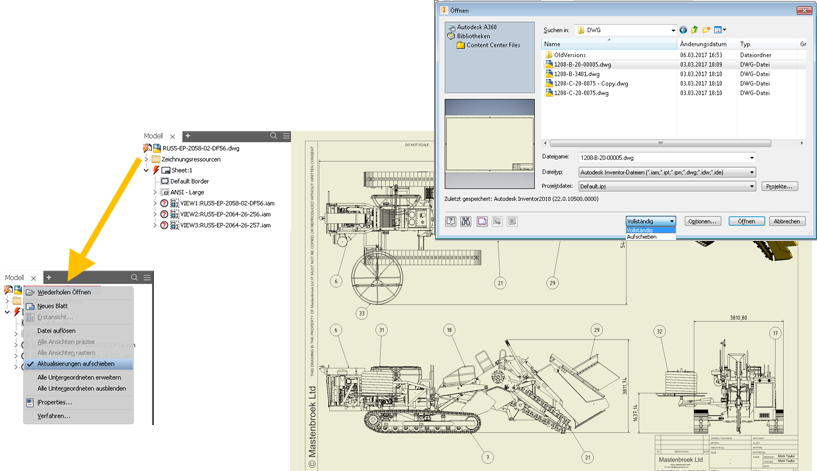Click the red lightning defer icon beside Sheet:1
The image size is (817, 471).
(x=156, y=170)
